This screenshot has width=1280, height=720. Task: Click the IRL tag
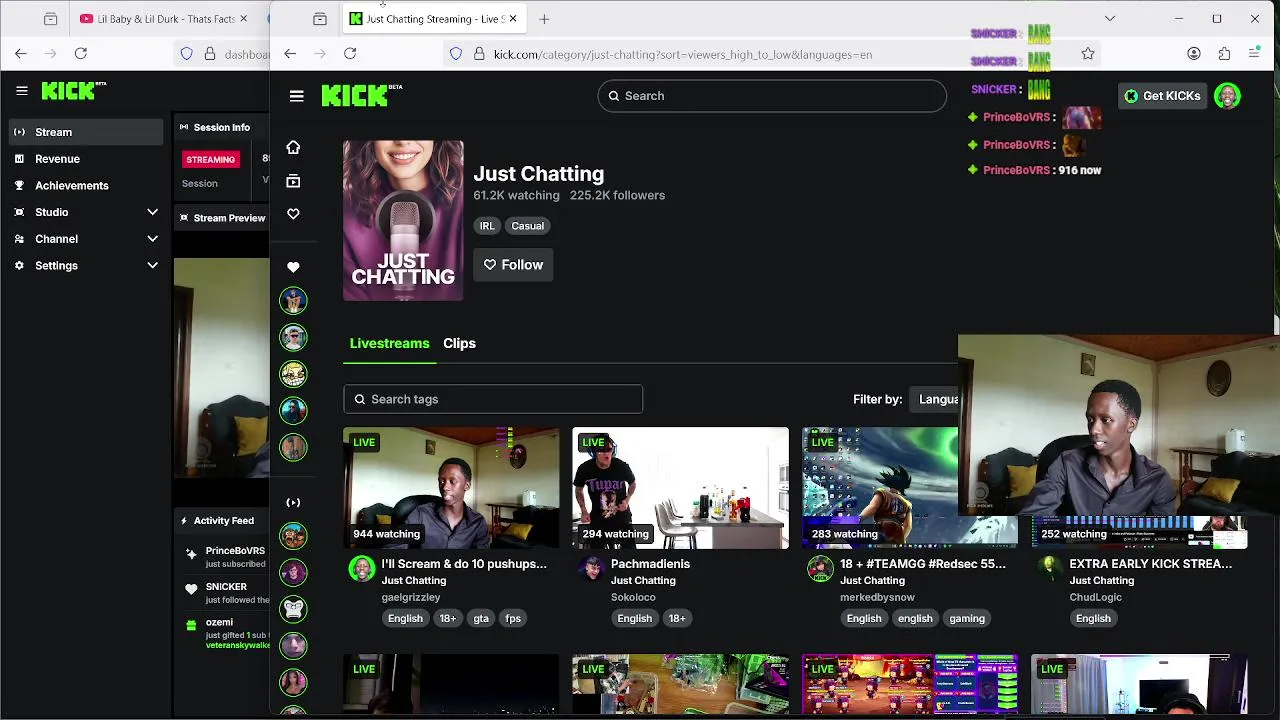[x=487, y=226]
